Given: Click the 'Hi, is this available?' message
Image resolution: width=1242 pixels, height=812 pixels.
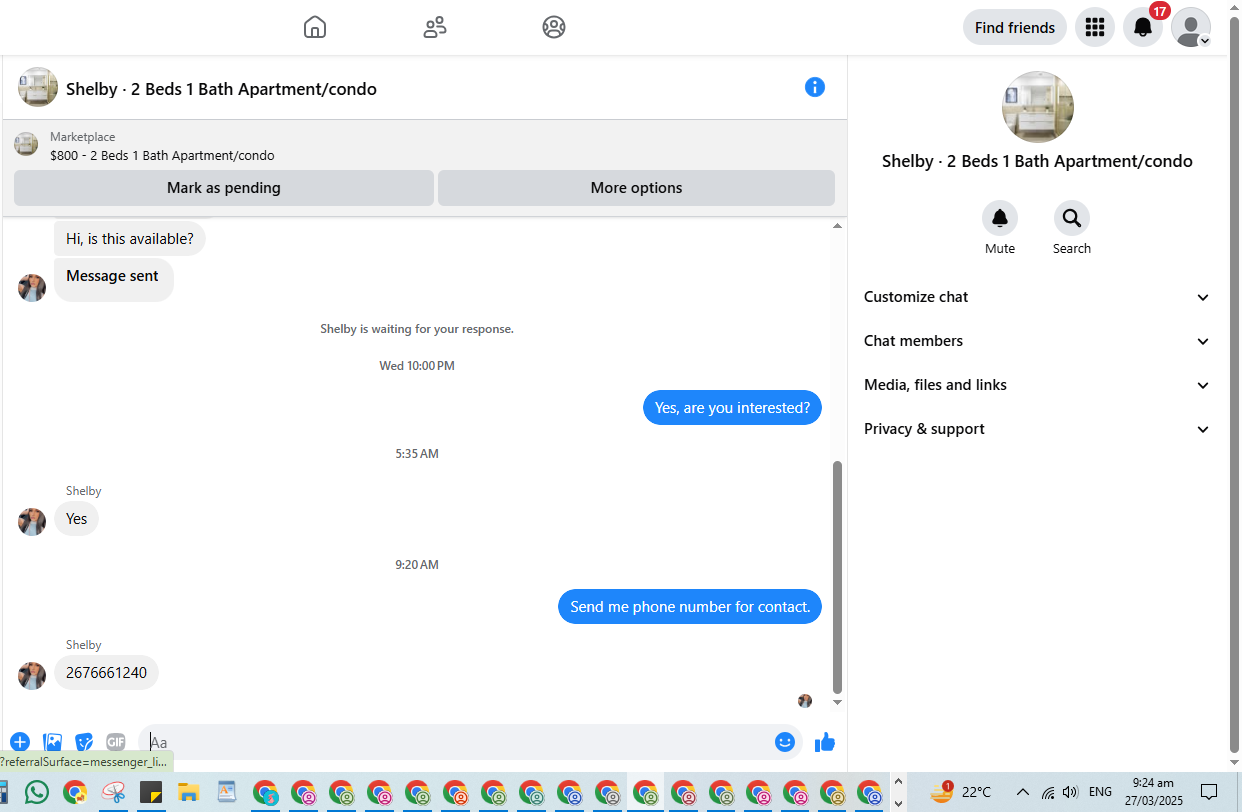Looking at the screenshot, I should [130, 239].
